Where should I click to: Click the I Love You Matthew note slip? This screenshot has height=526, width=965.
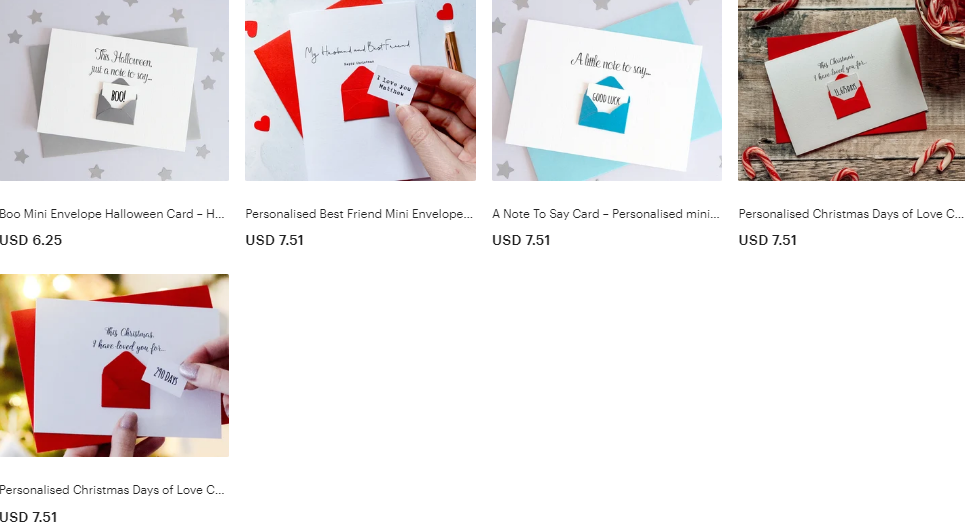pos(392,85)
